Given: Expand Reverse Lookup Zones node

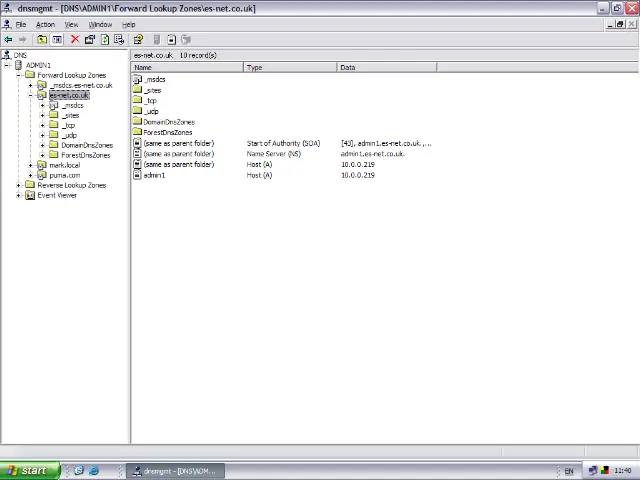Looking at the screenshot, I should click(18, 185).
